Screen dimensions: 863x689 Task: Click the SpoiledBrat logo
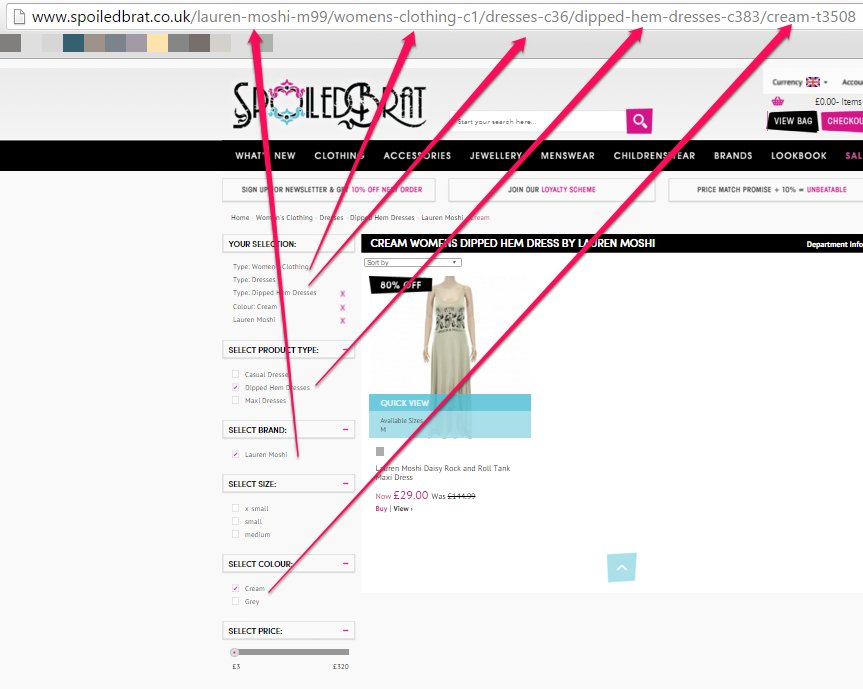[329, 106]
